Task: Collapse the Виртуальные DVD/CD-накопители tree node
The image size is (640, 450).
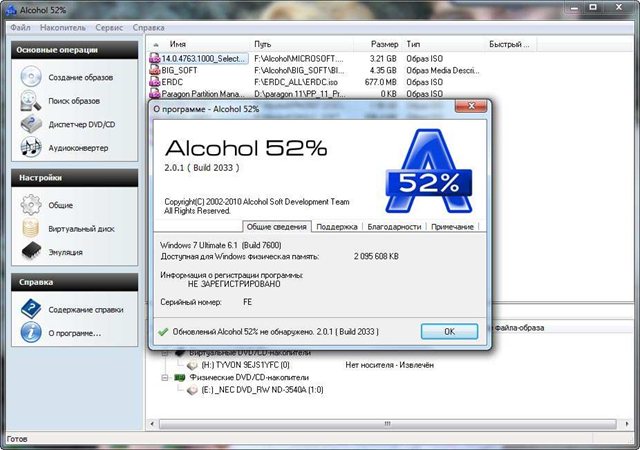Action: (x=164, y=353)
